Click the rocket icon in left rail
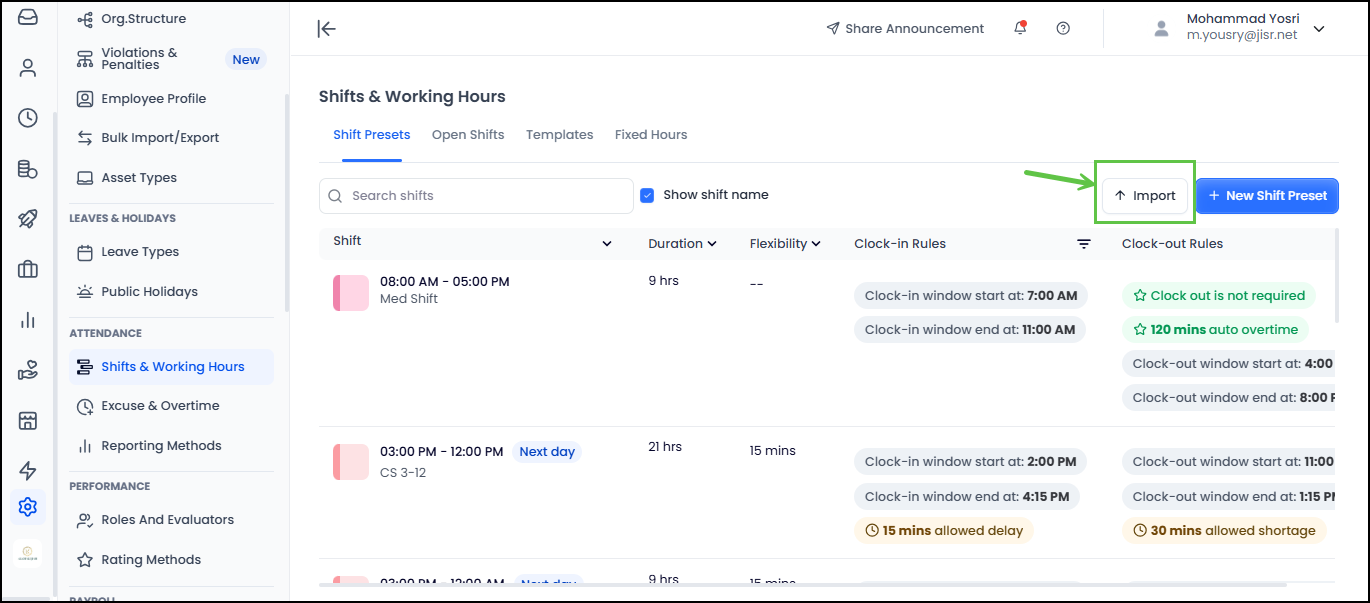Image resolution: width=1370 pixels, height=603 pixels. 28,219
